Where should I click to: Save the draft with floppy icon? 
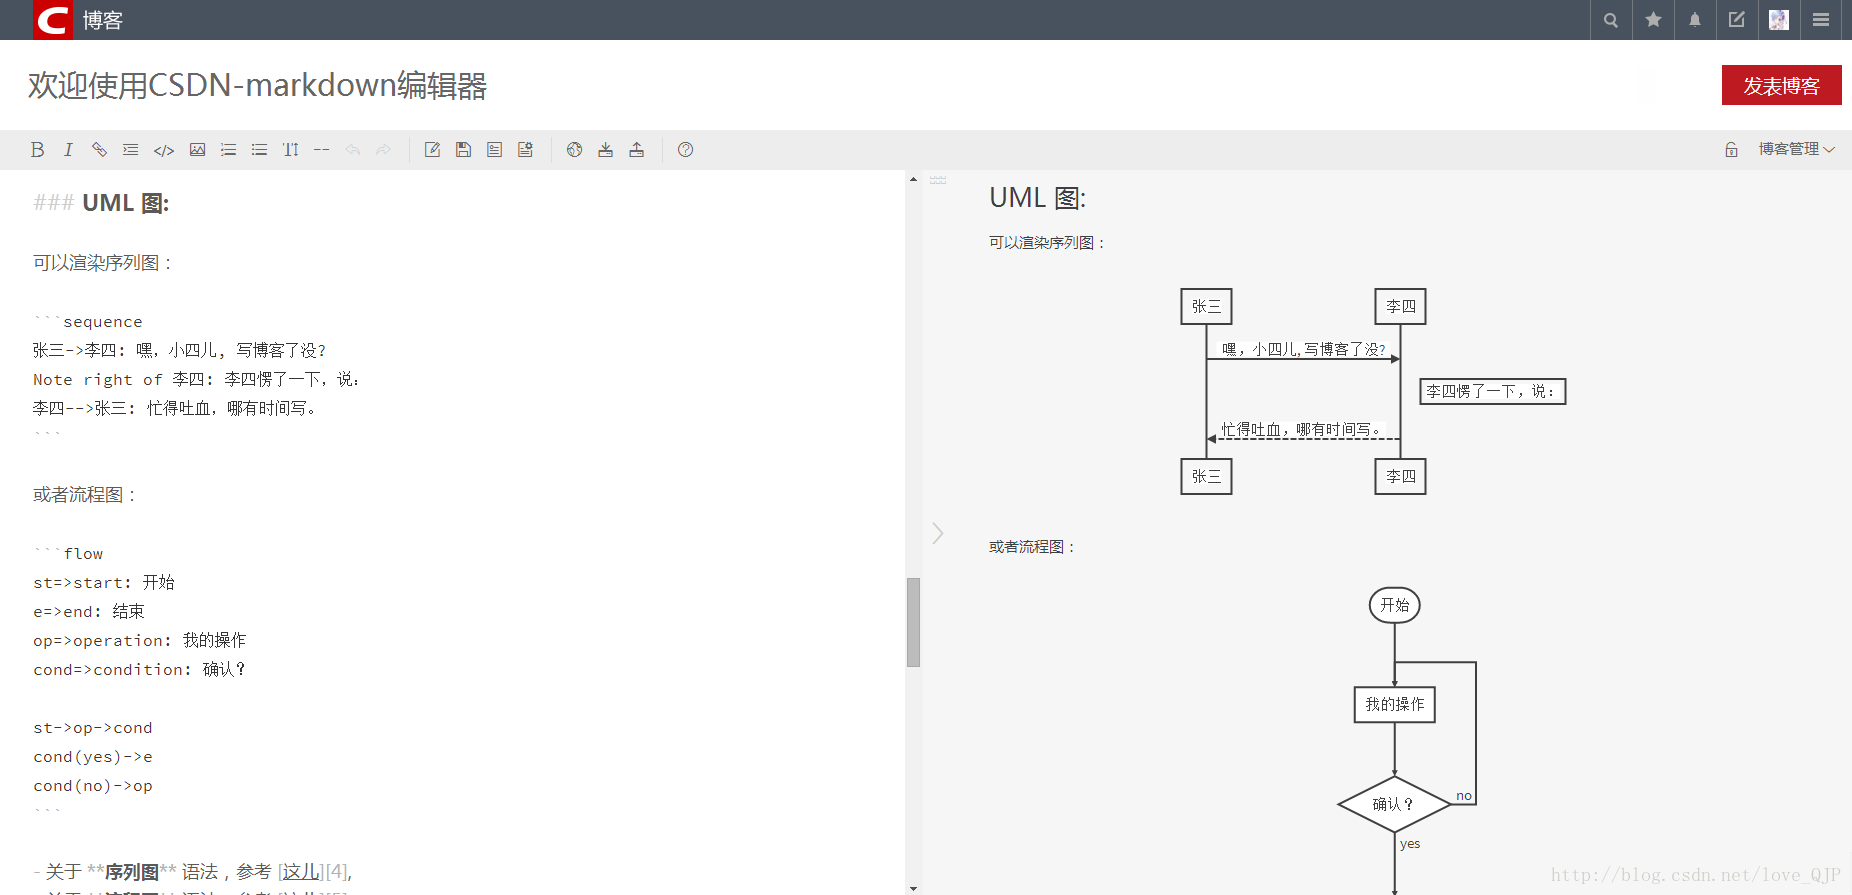click(463, 150)
